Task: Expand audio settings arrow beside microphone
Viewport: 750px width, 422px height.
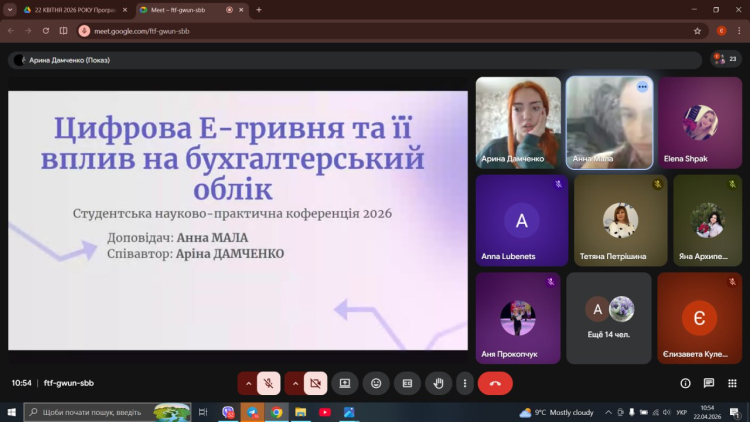Action: tap(247, 383)
